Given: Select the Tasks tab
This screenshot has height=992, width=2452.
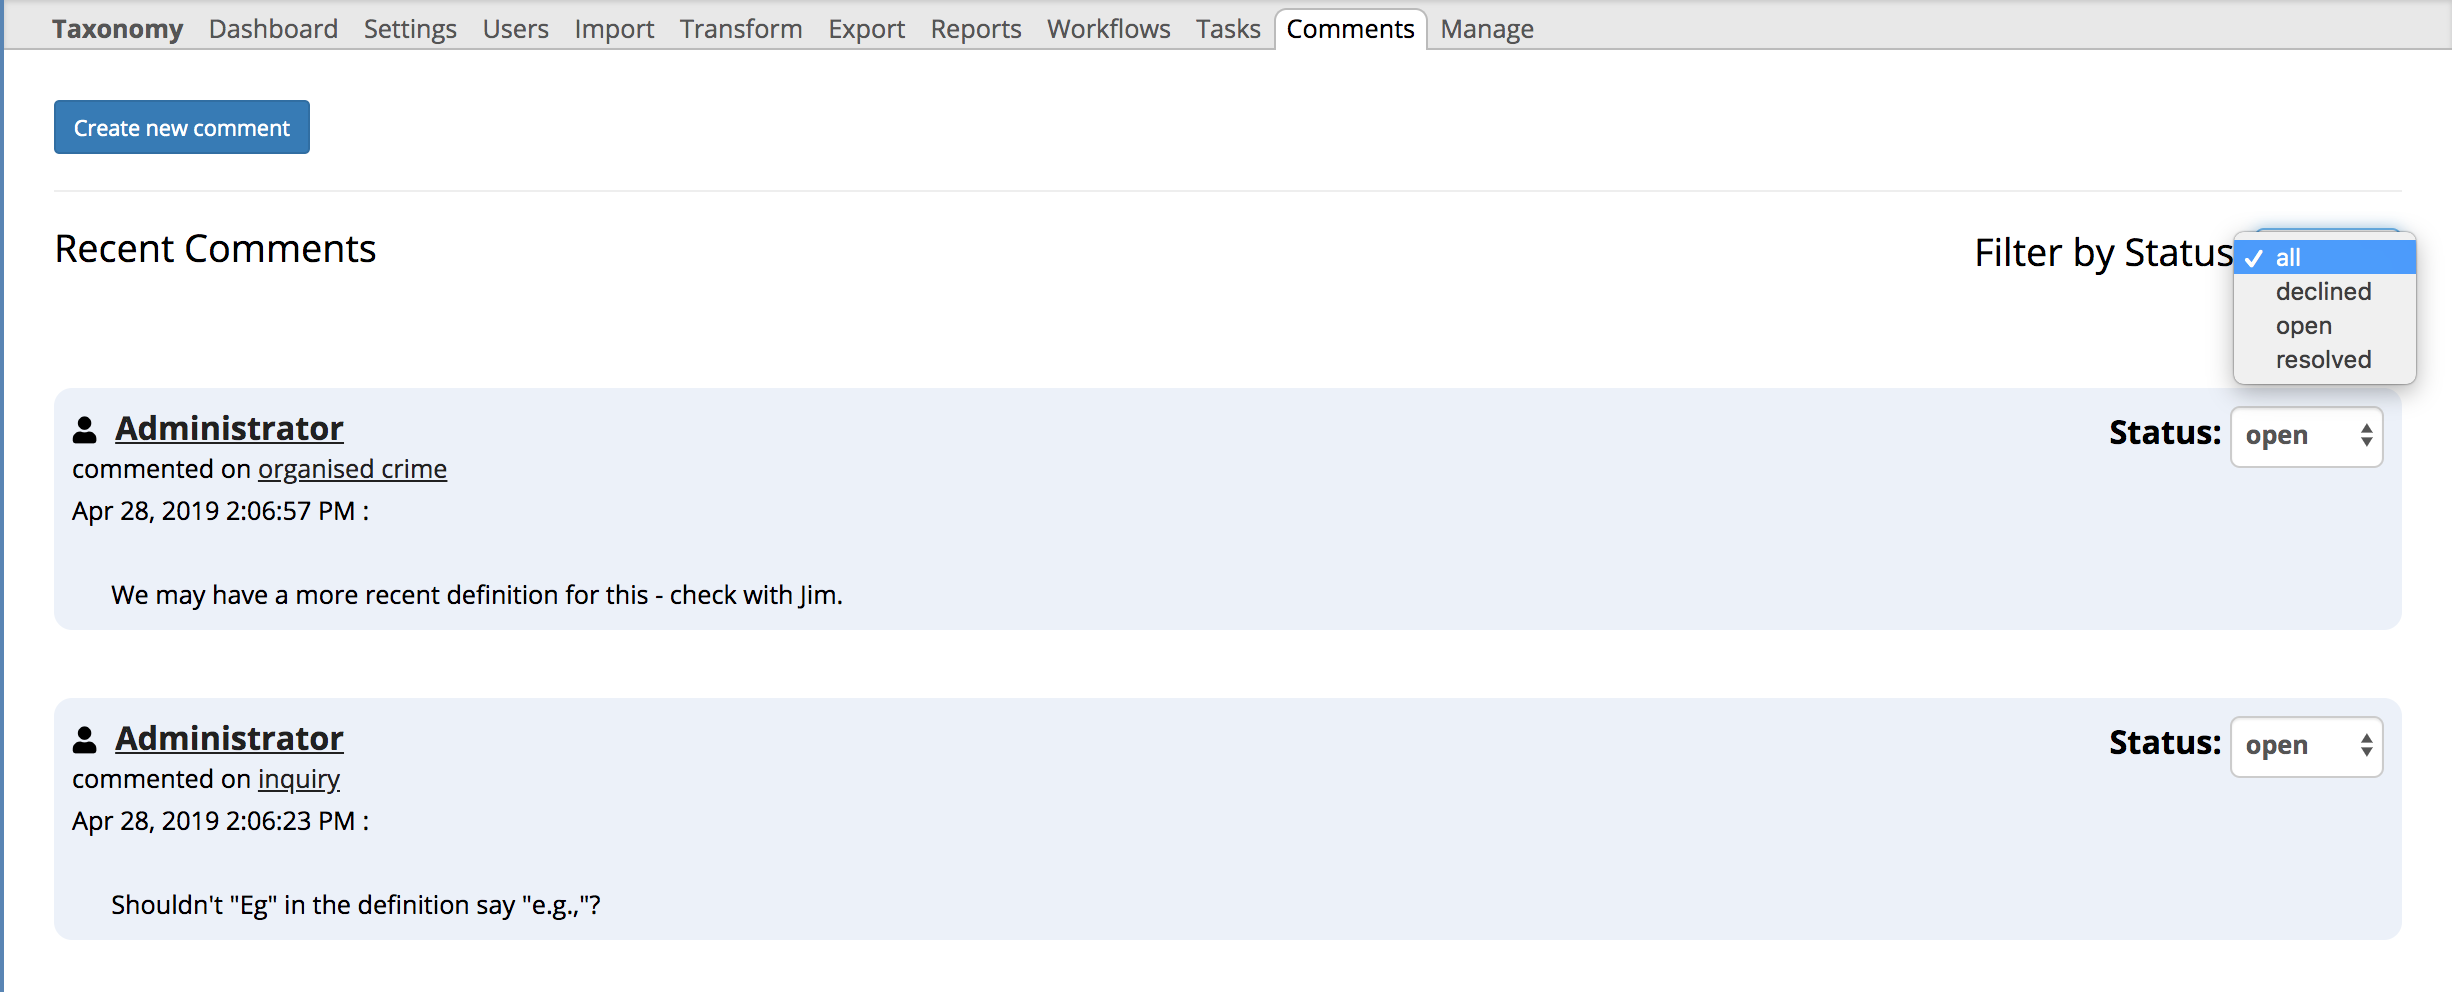Looking at the screenshot, I should [x=1227, y=29].
